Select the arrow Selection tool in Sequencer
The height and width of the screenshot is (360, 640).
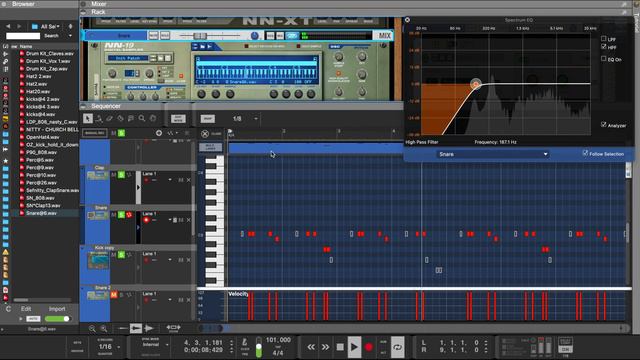[88, 118]
